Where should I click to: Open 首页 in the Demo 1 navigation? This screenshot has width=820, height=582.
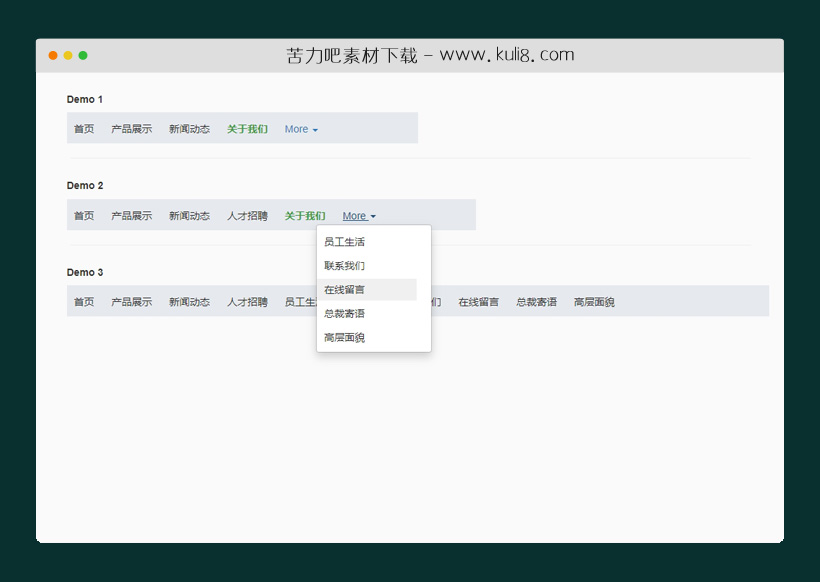tap(83, 129)
